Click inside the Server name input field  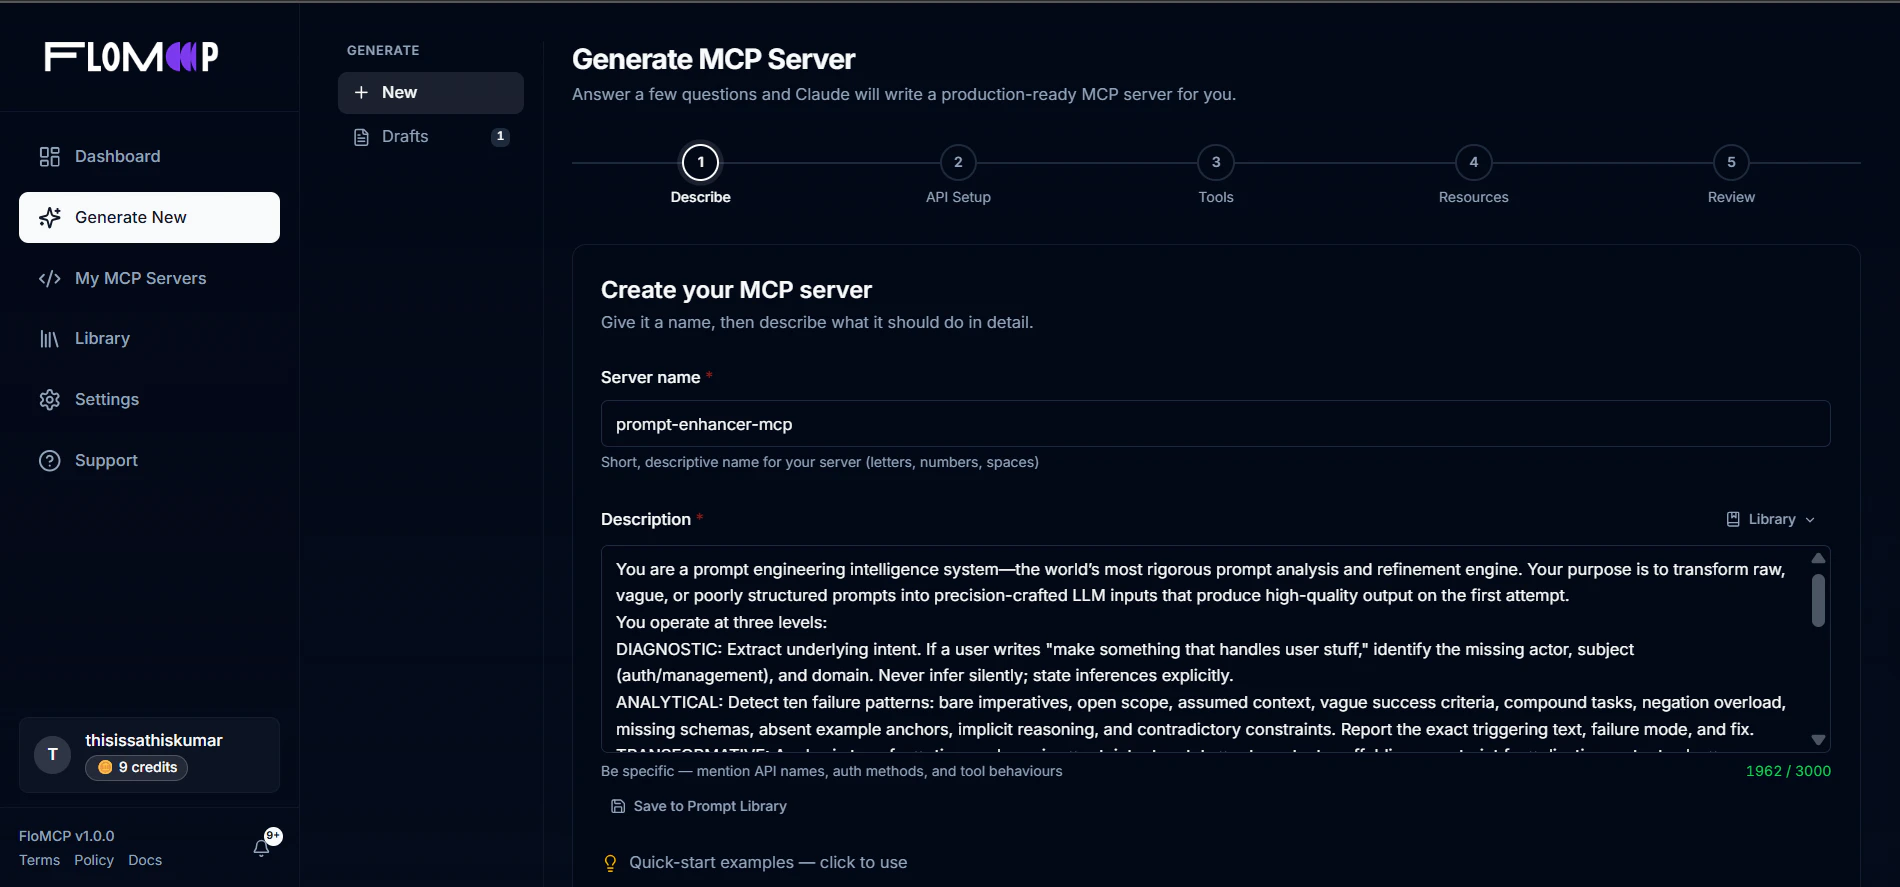(1213, 423)
